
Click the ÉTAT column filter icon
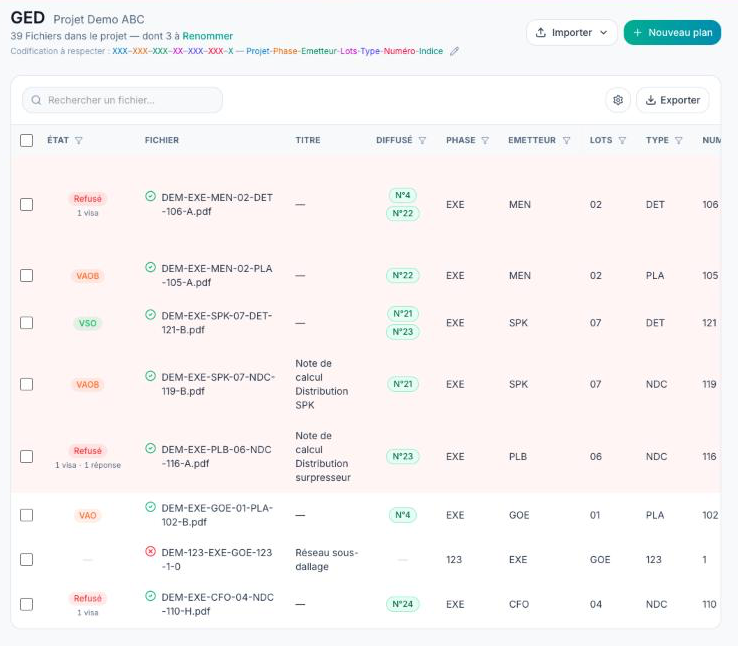pyautogui.click(x=79, y=140)
